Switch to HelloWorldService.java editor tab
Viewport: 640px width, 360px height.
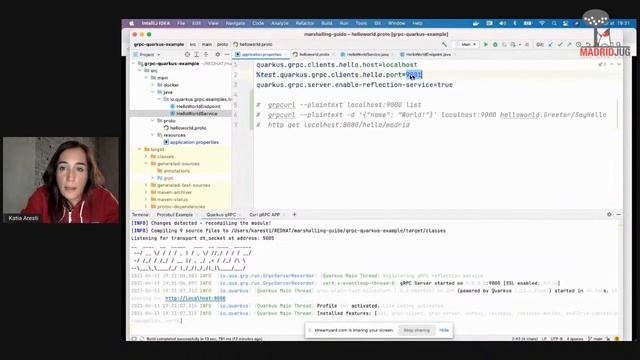tap(367, 54)
